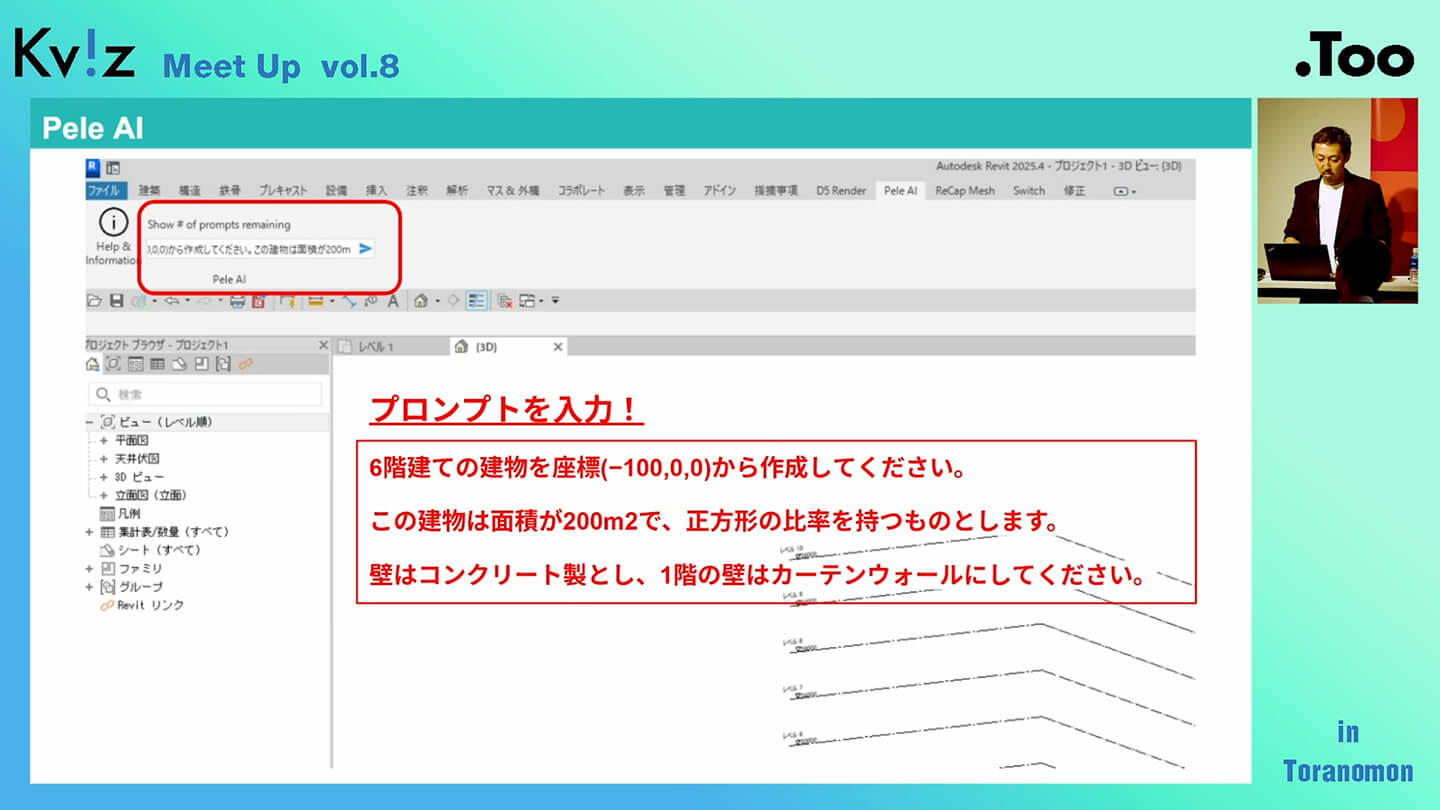The width and height of the screenshot is (1440, 810).
Task: Open the ReCap Mesh ribbon tab
Action: pos(964,191)
